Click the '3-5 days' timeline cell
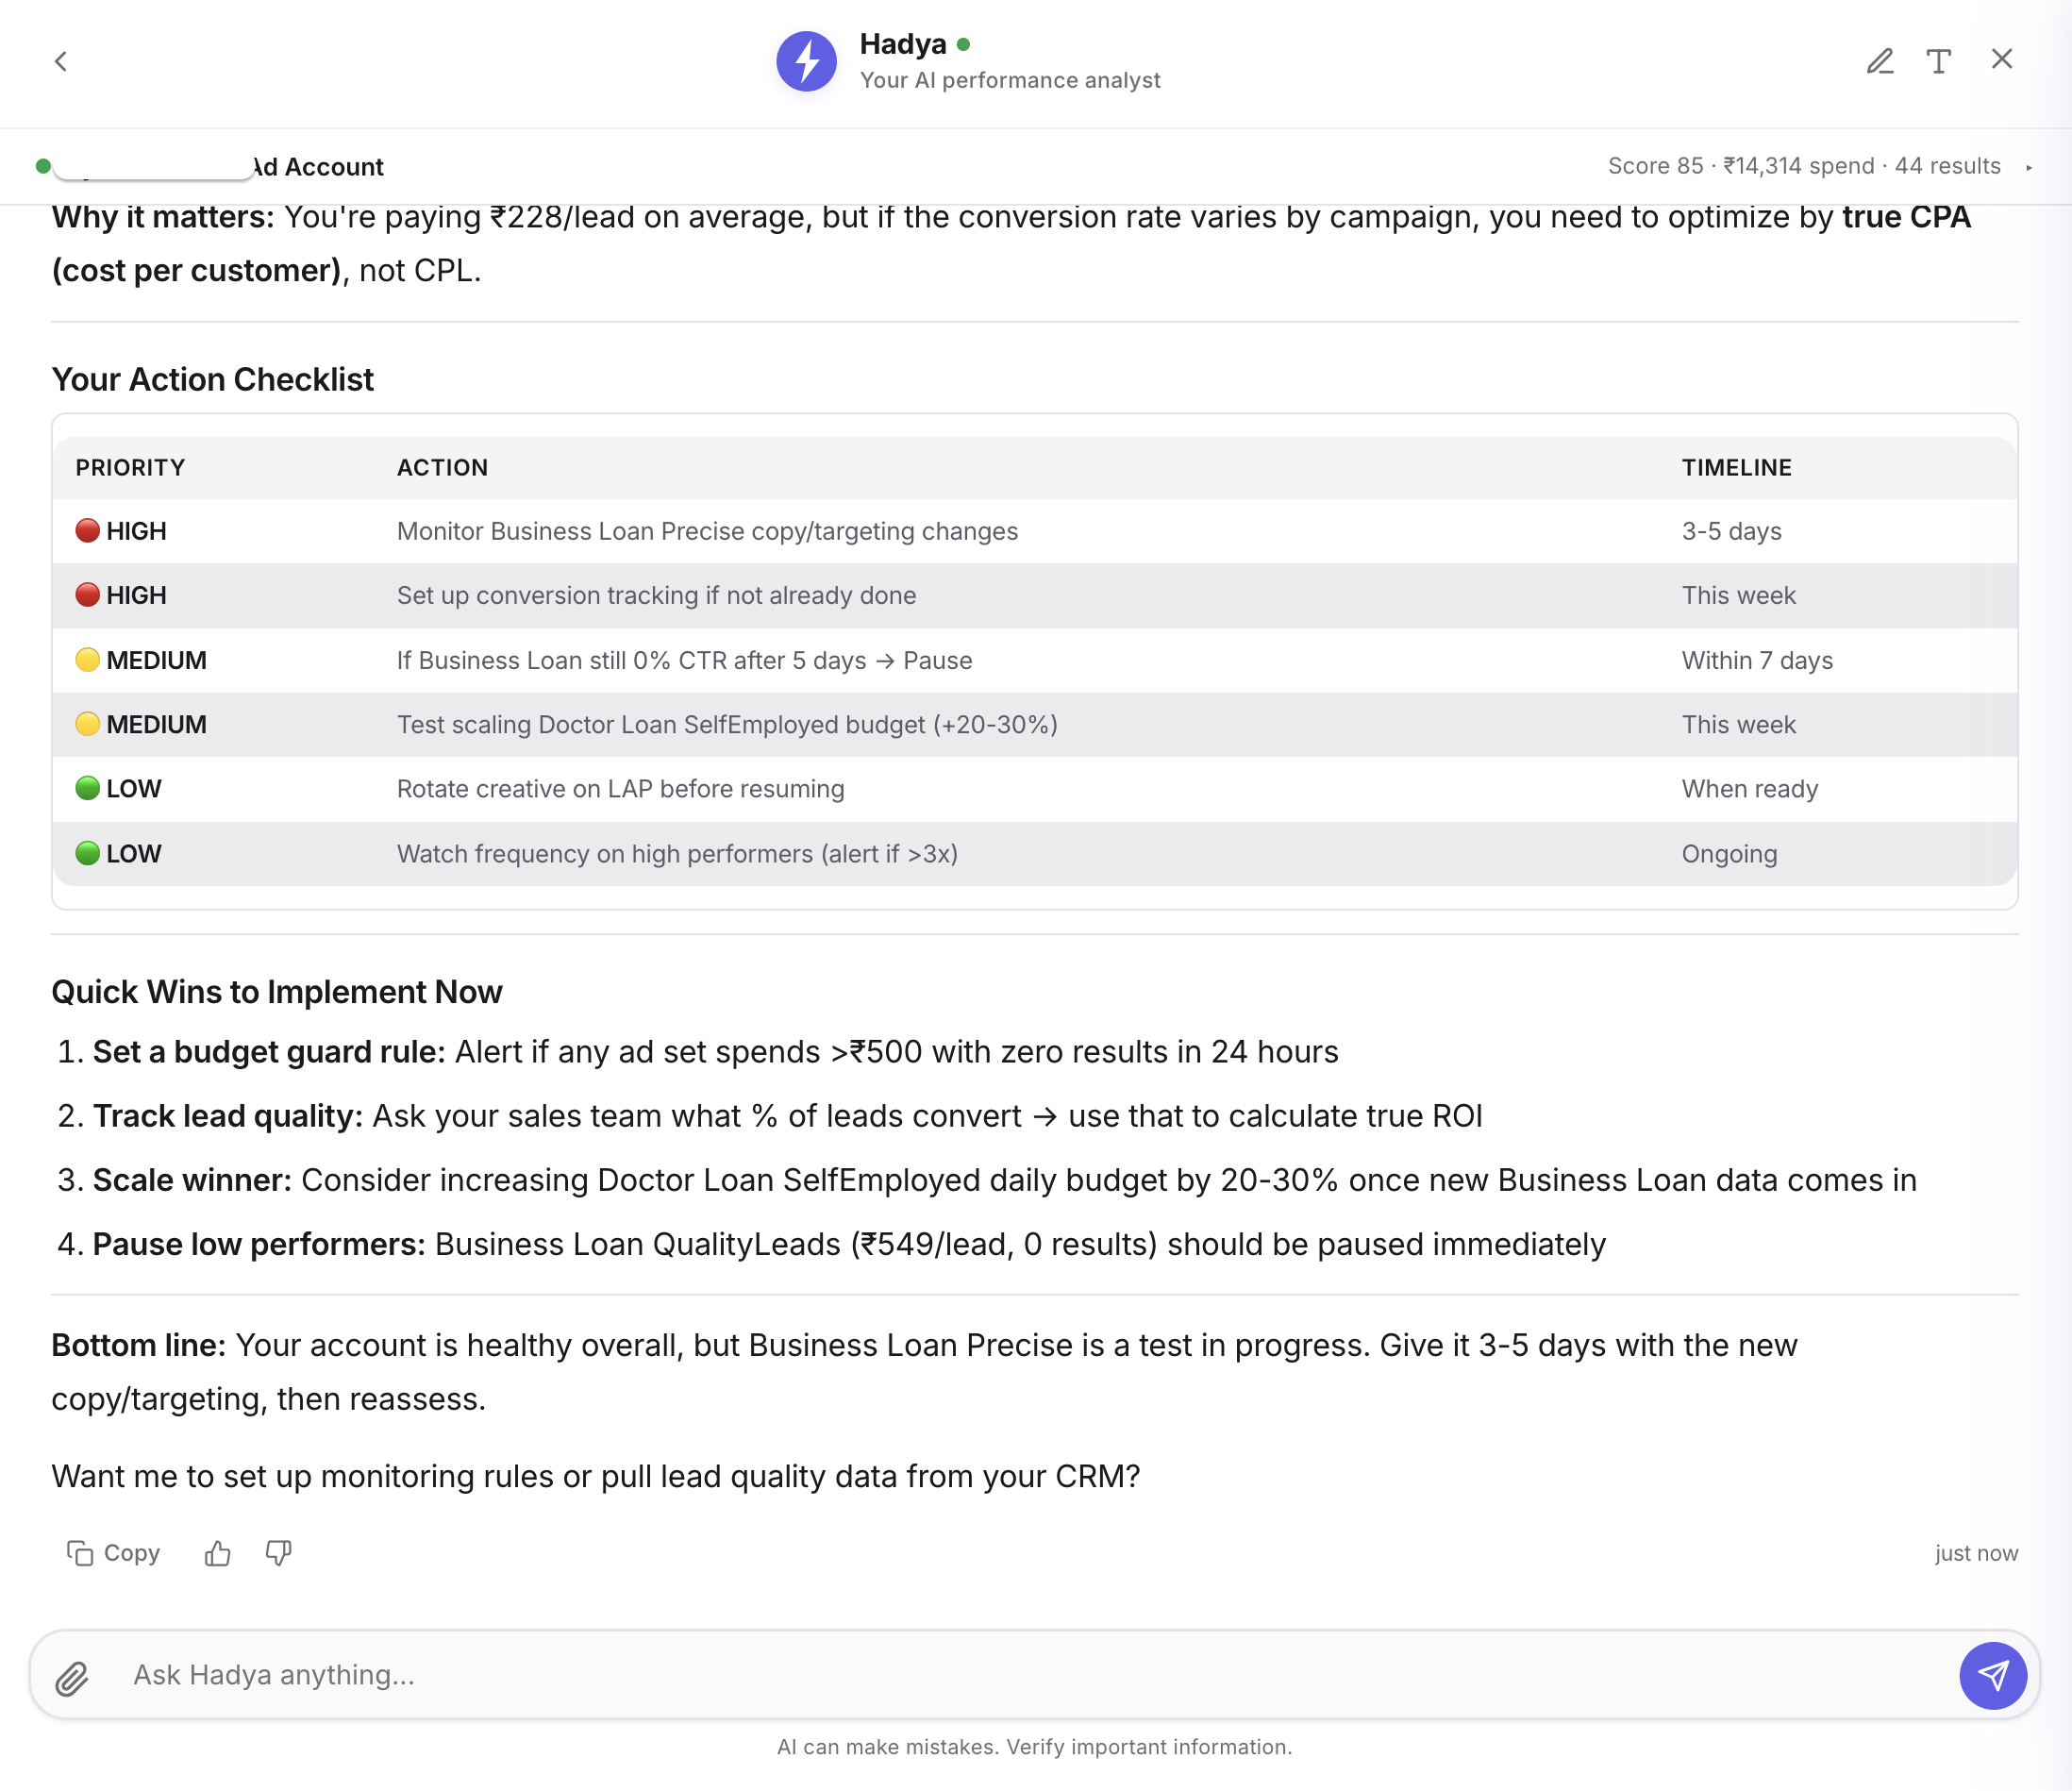 1731,531
